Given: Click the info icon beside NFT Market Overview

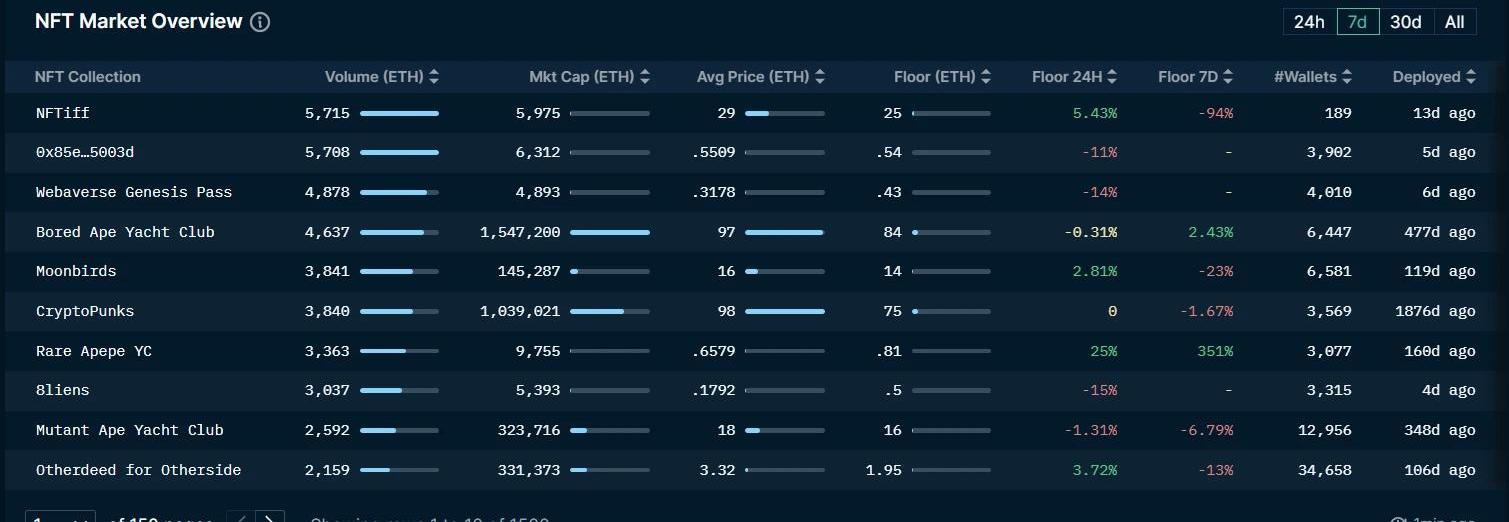Looking at the screenshot, I should click(x=260, y=22).
